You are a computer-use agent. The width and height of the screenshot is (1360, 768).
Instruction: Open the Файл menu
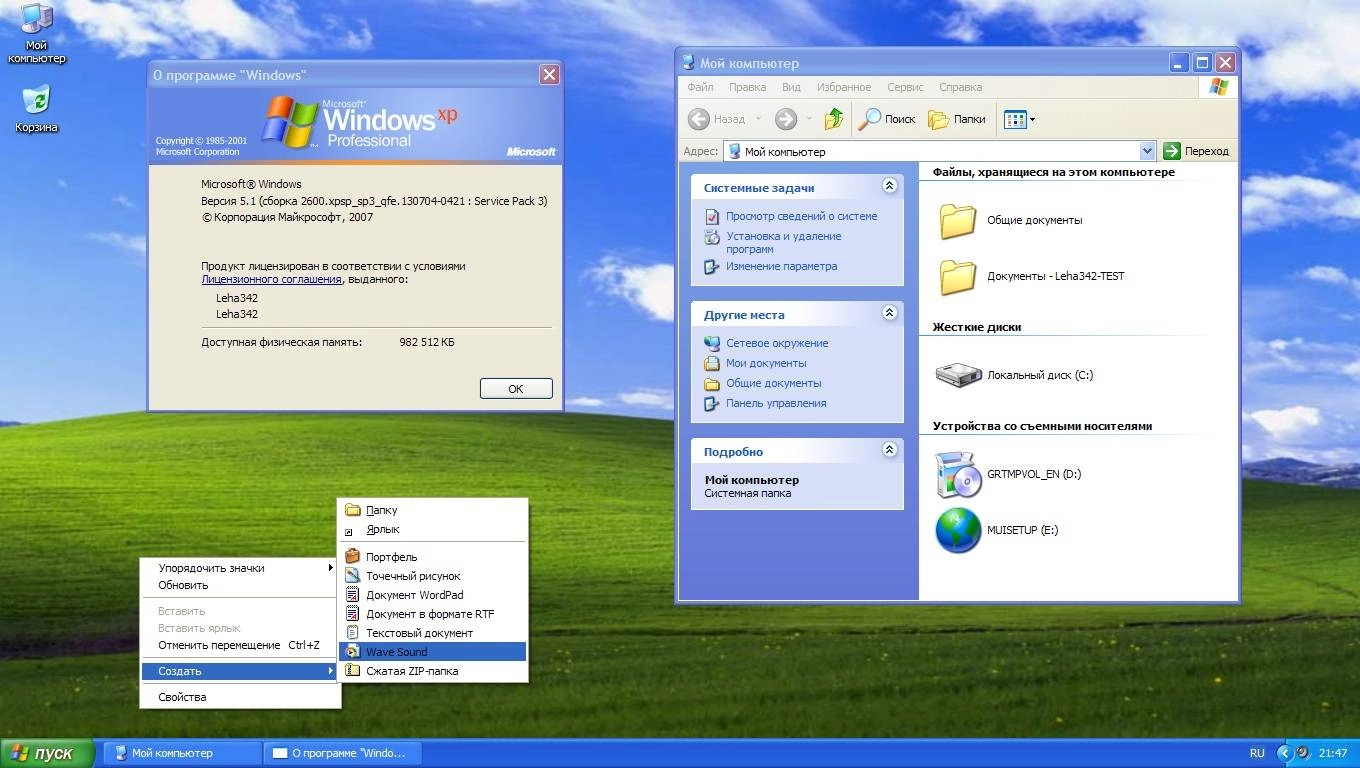tap(700, 87)
